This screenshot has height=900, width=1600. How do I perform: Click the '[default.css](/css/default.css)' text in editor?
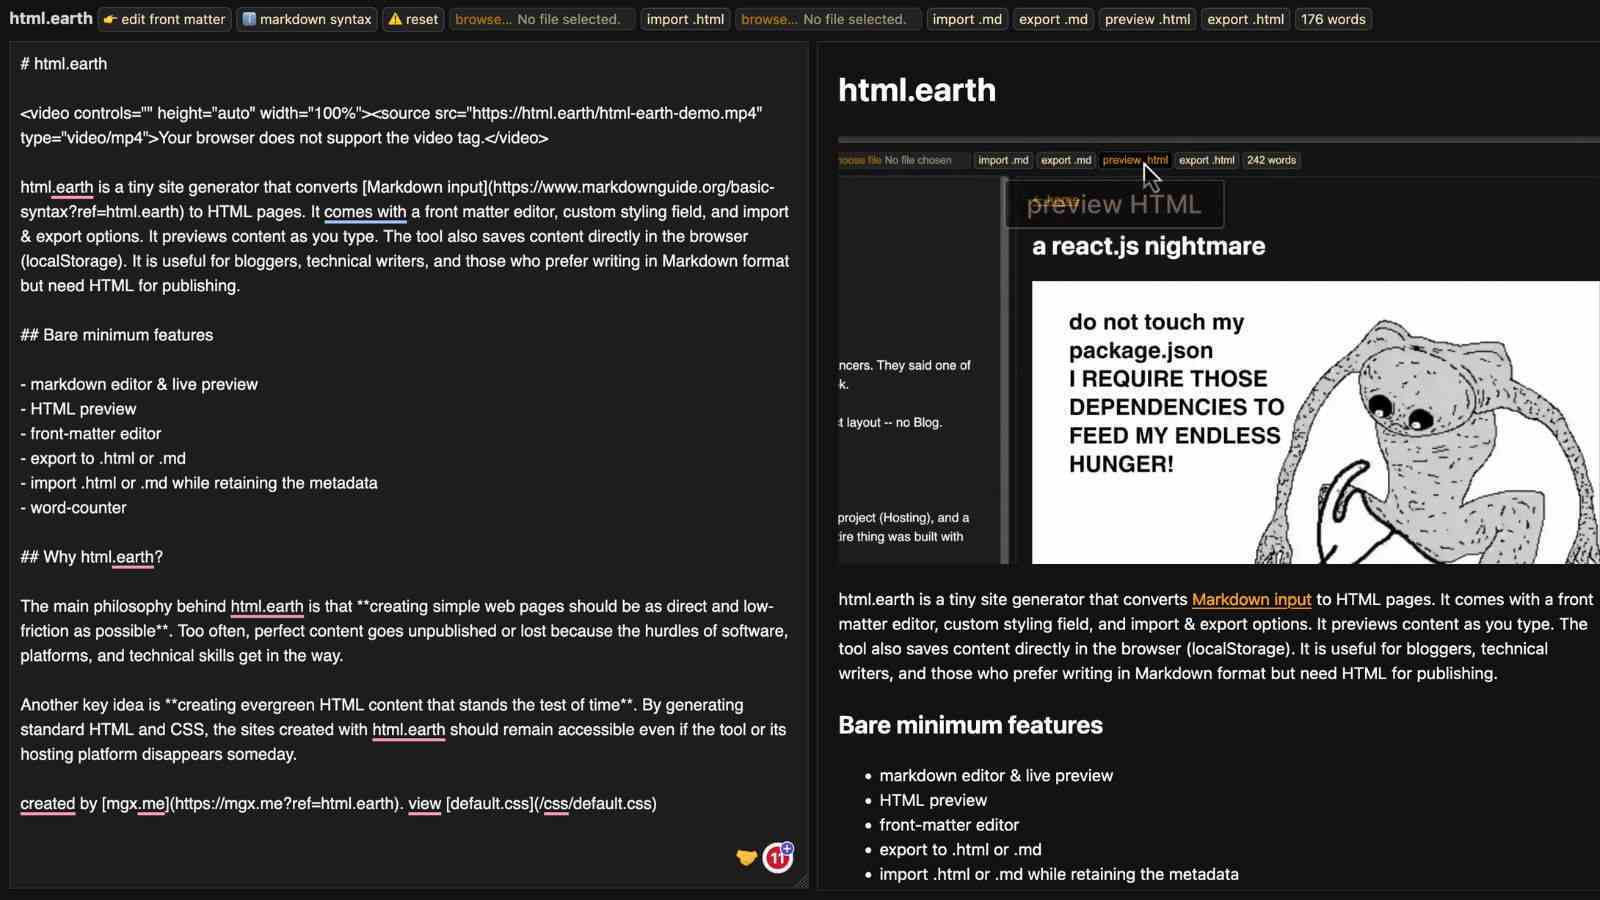point(551,804)
